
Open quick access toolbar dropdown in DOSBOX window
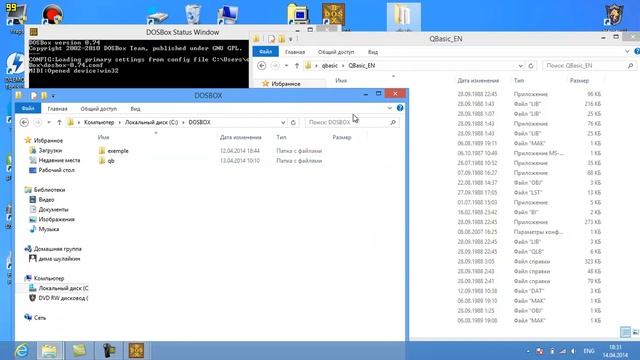click(53, 96)
